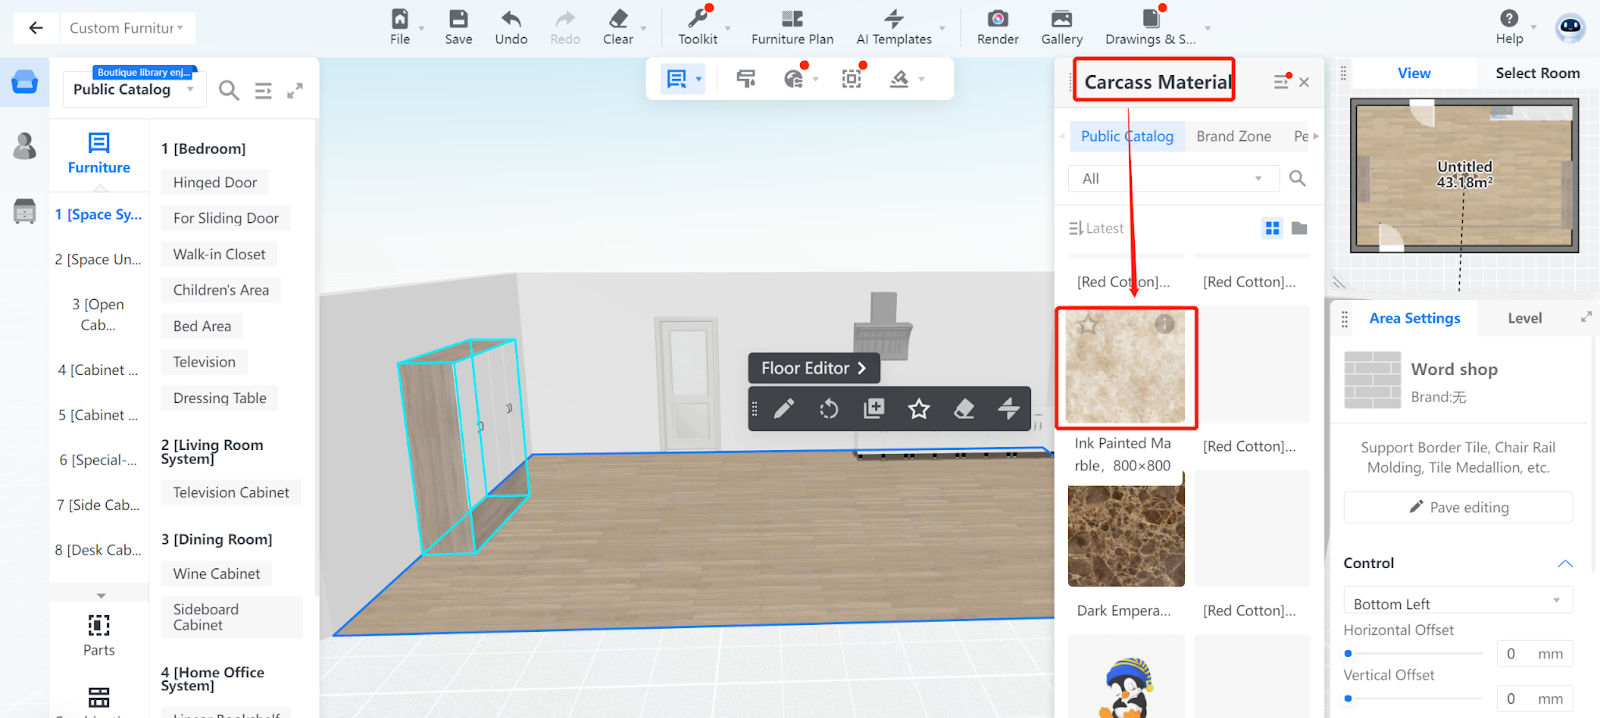Click the Undo arrow icon
1600x718 pixels.
click(x=511, y=19)
